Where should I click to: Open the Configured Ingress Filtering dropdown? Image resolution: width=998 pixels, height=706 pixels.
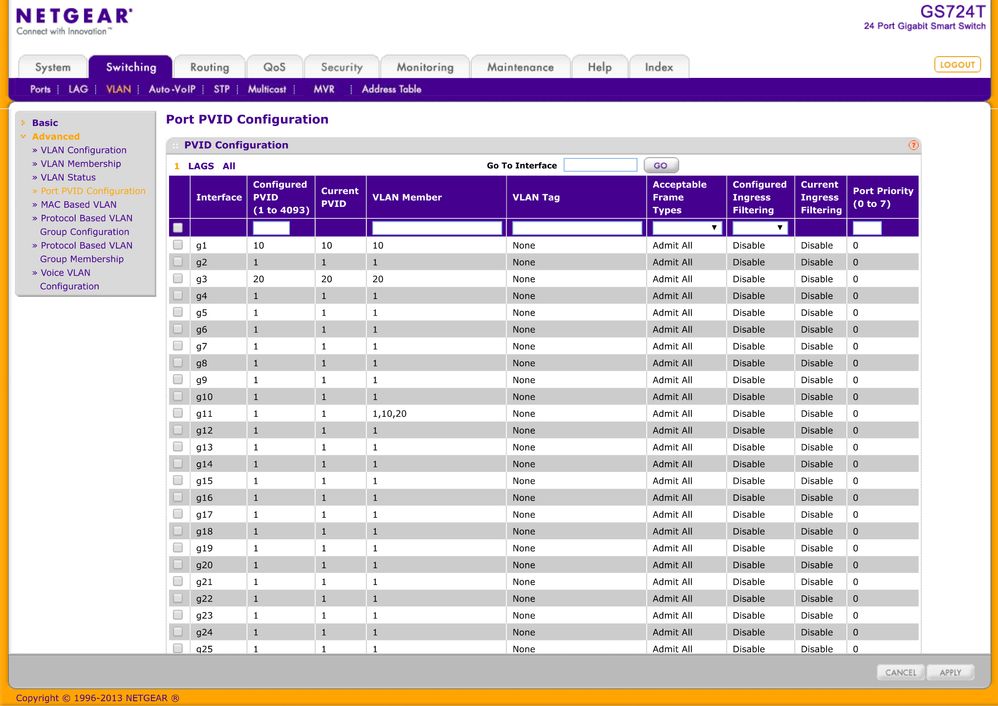760,228
